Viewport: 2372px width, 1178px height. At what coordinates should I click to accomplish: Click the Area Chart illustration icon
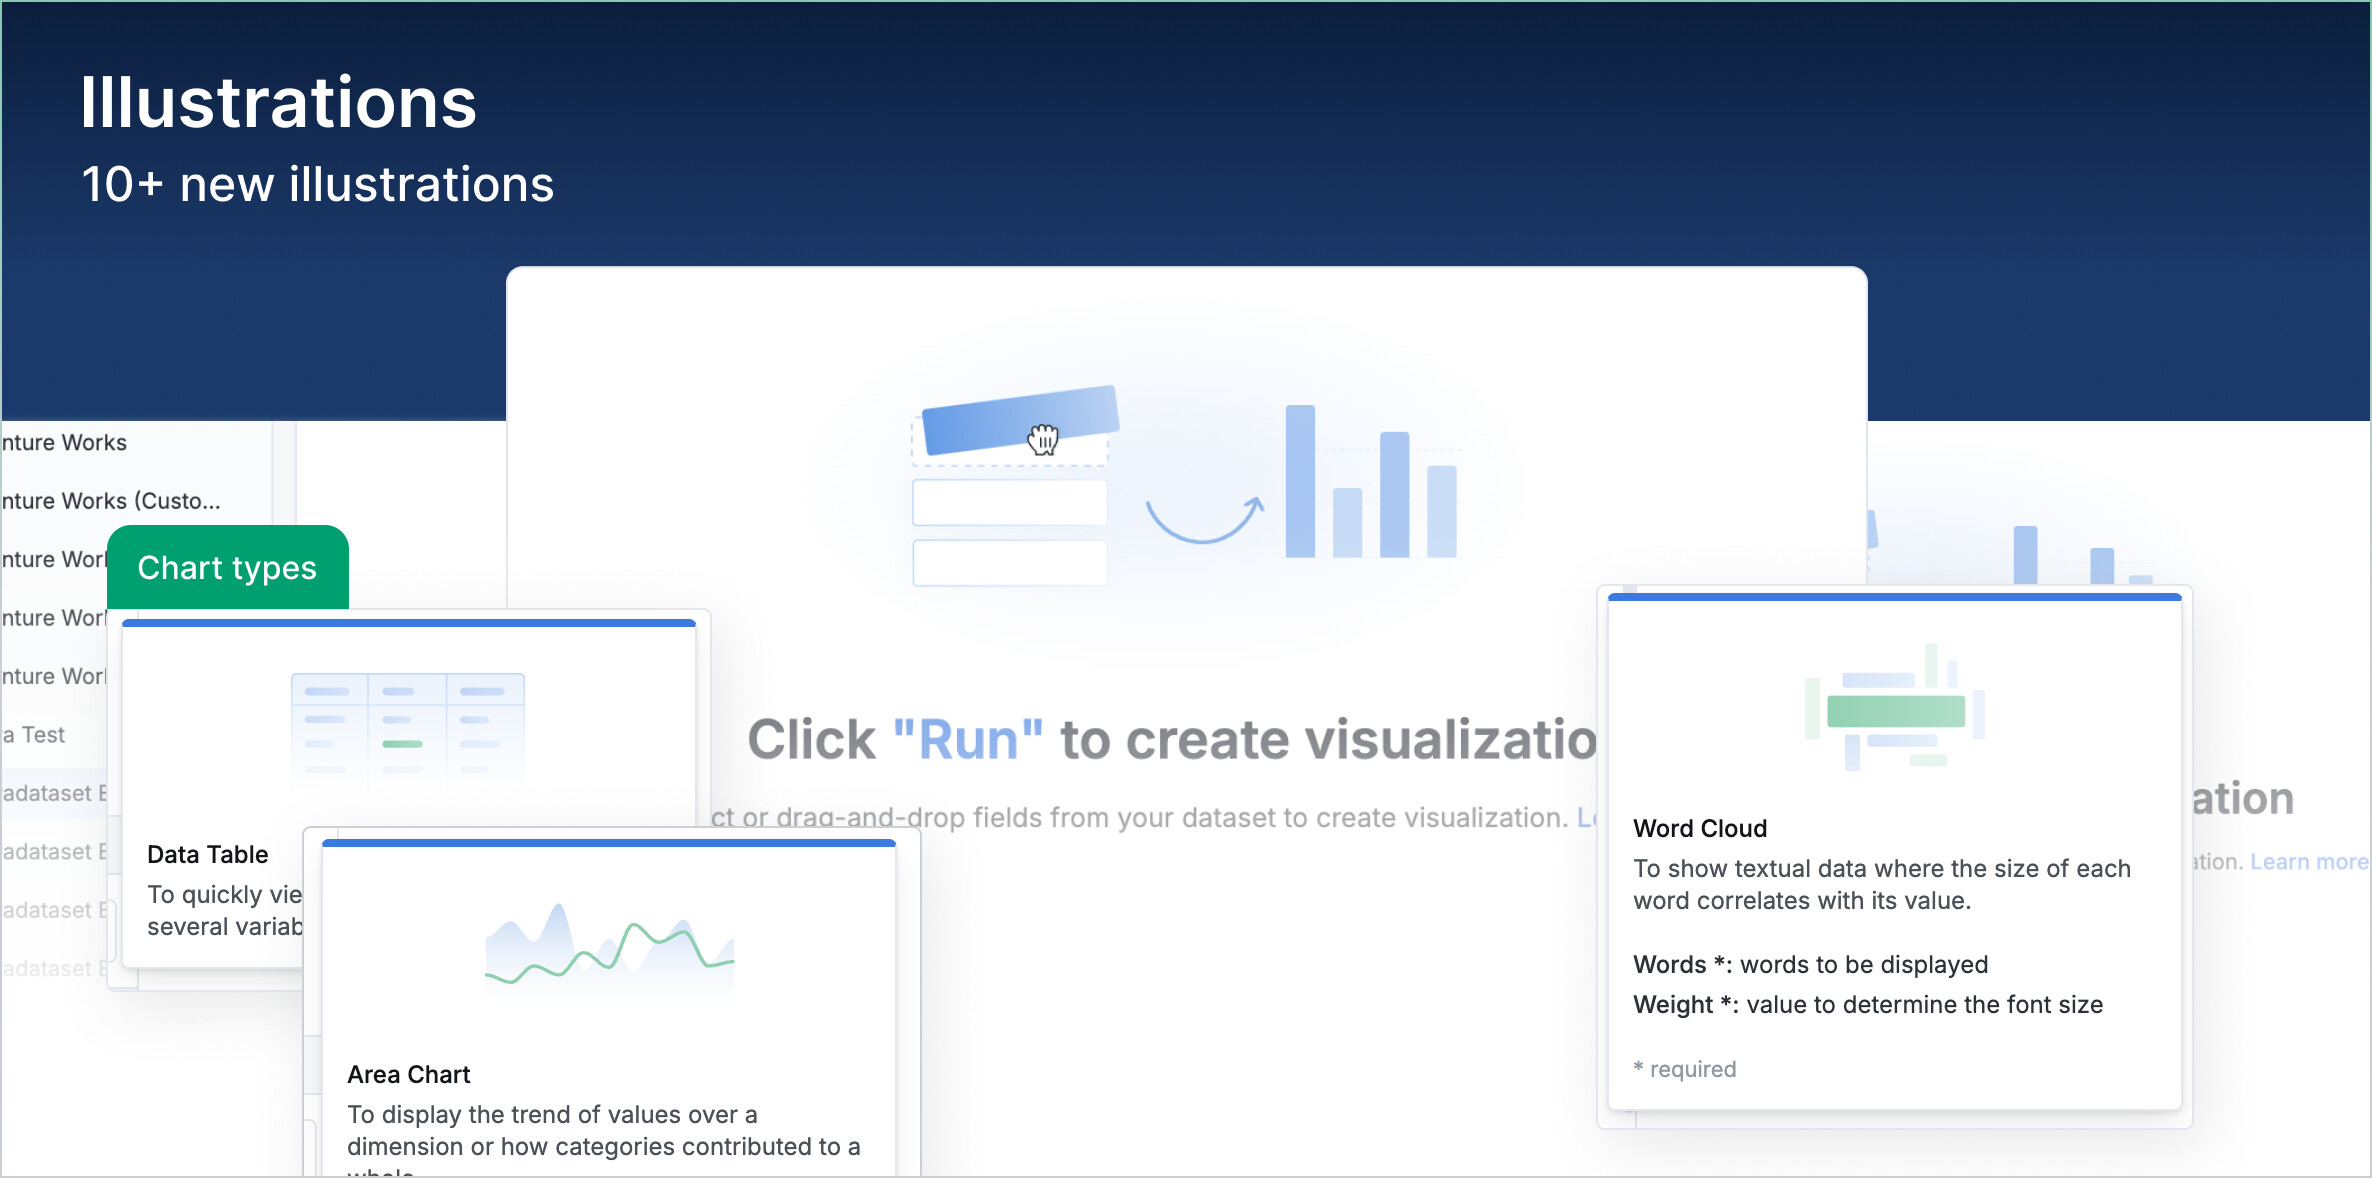609,951
